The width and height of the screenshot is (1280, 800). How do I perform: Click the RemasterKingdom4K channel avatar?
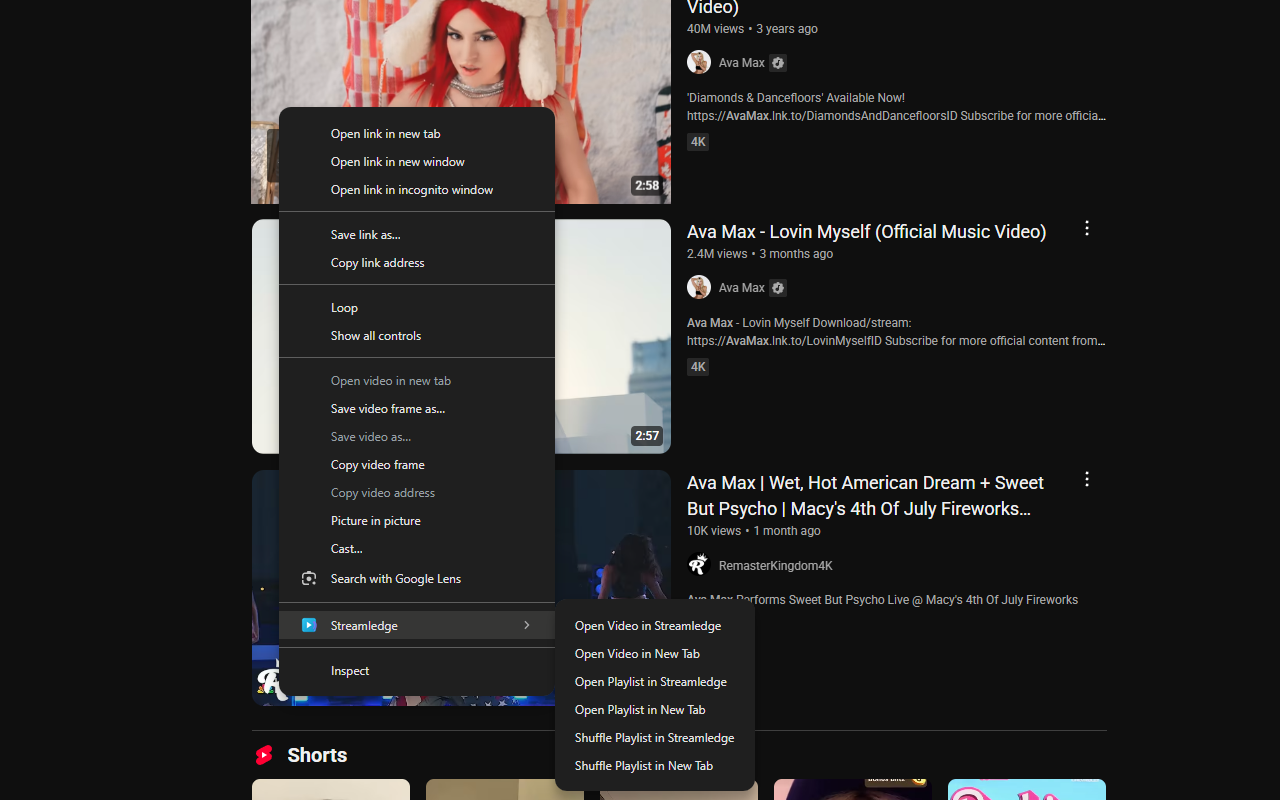click(699, 565)
